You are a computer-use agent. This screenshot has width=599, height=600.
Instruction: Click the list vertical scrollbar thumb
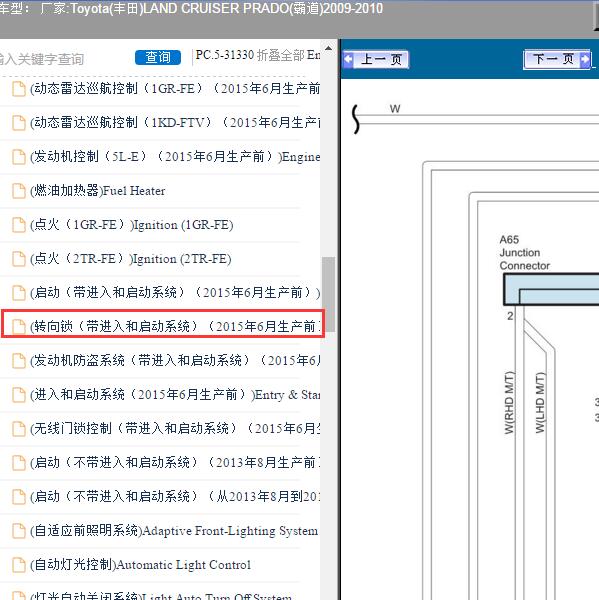pos(328,294)
